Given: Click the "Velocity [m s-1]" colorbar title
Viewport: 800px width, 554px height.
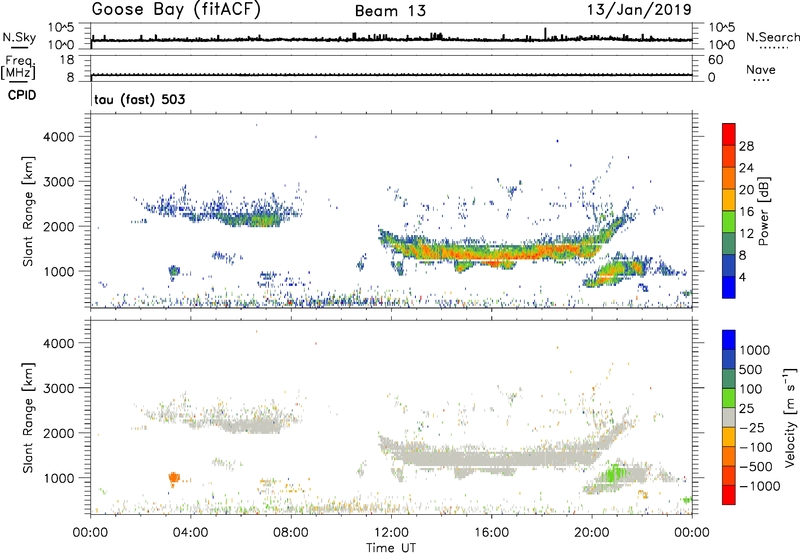Looking at the screenshot, I should (790, 417).
